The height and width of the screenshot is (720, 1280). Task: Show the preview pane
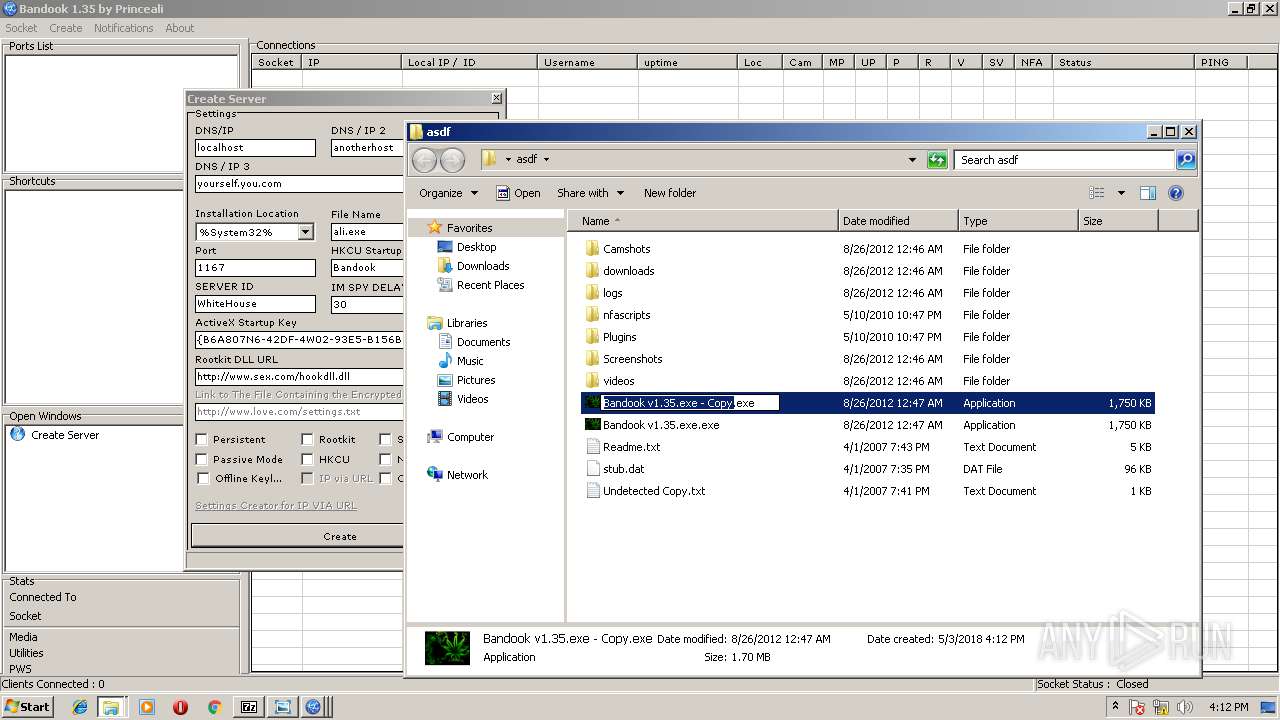[1148, 193]
